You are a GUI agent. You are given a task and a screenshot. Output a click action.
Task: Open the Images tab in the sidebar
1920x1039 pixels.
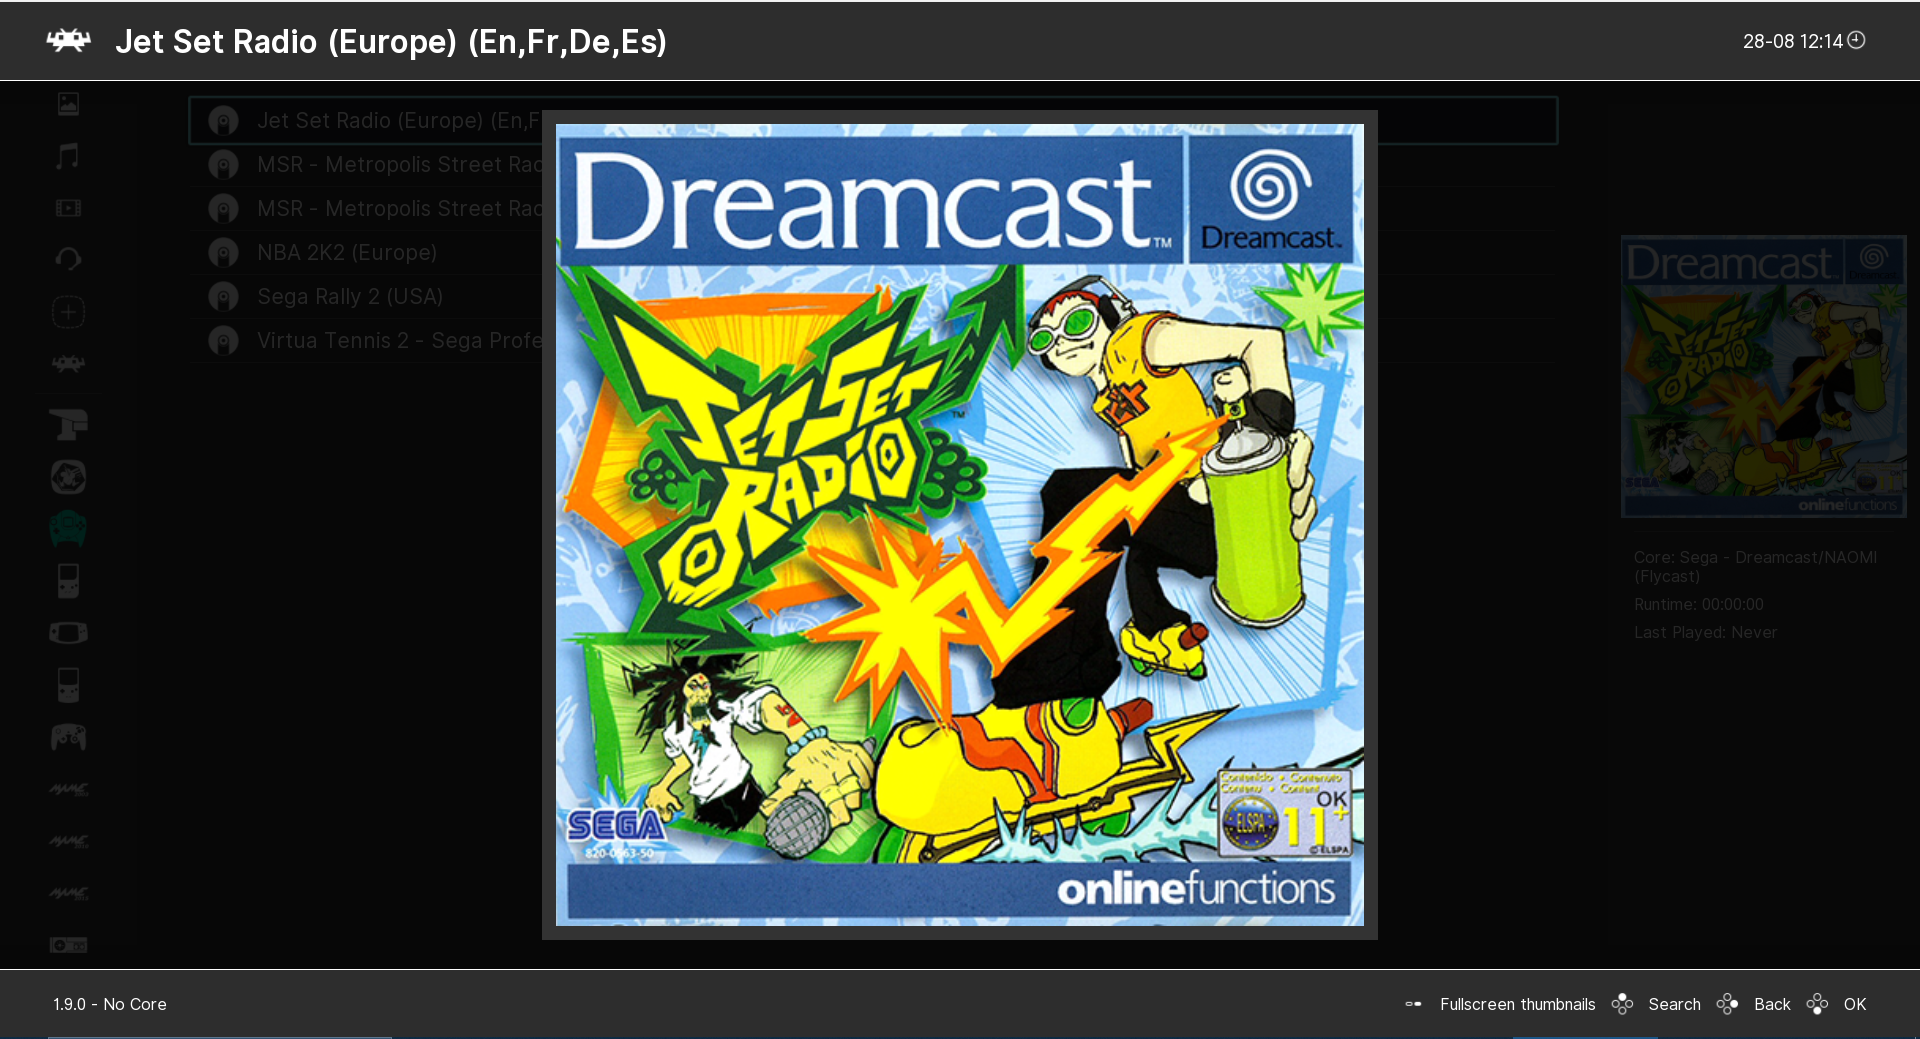click(68, 104)
